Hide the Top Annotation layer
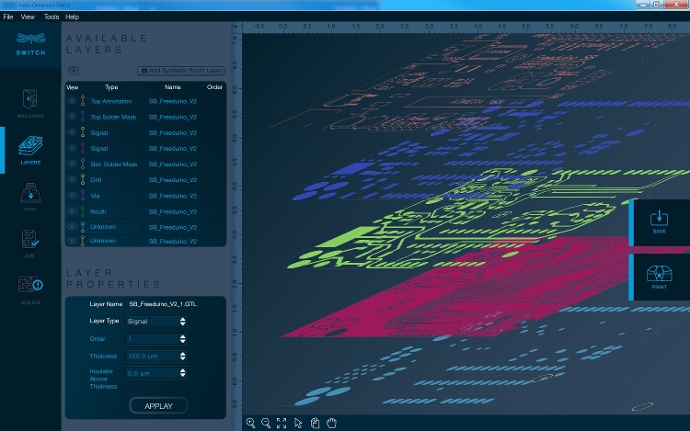Screen dimensions: 690x431 71,101
